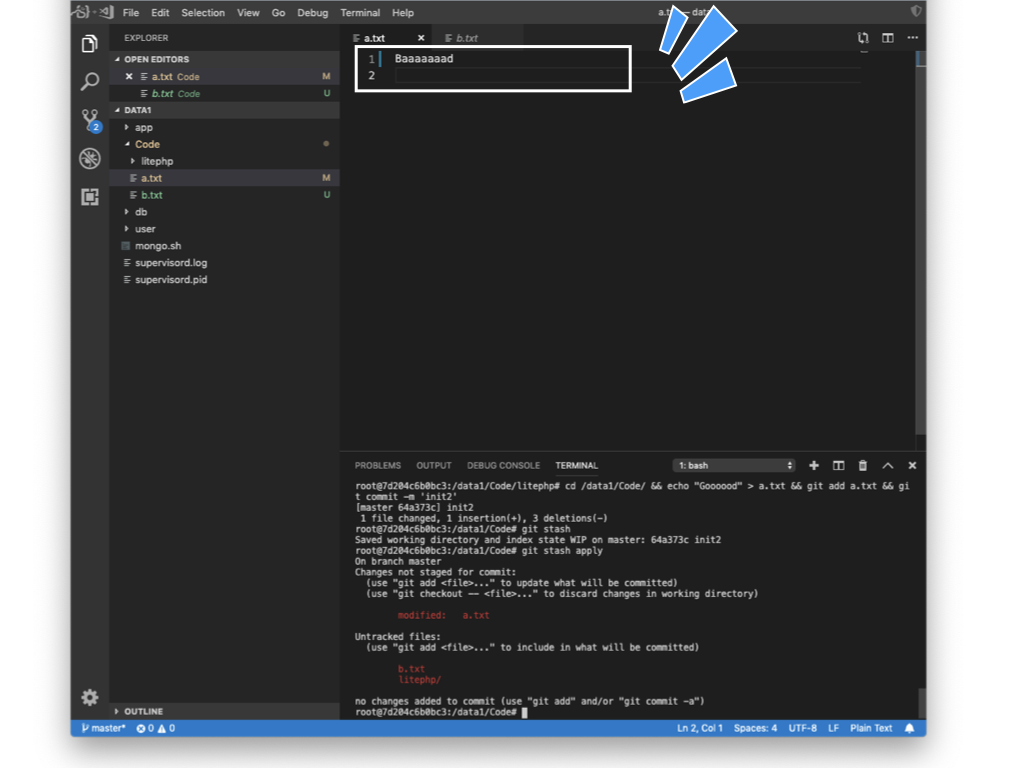Open the Debug view icon
Screen dimensions: 1024x768
click(90, 158)
